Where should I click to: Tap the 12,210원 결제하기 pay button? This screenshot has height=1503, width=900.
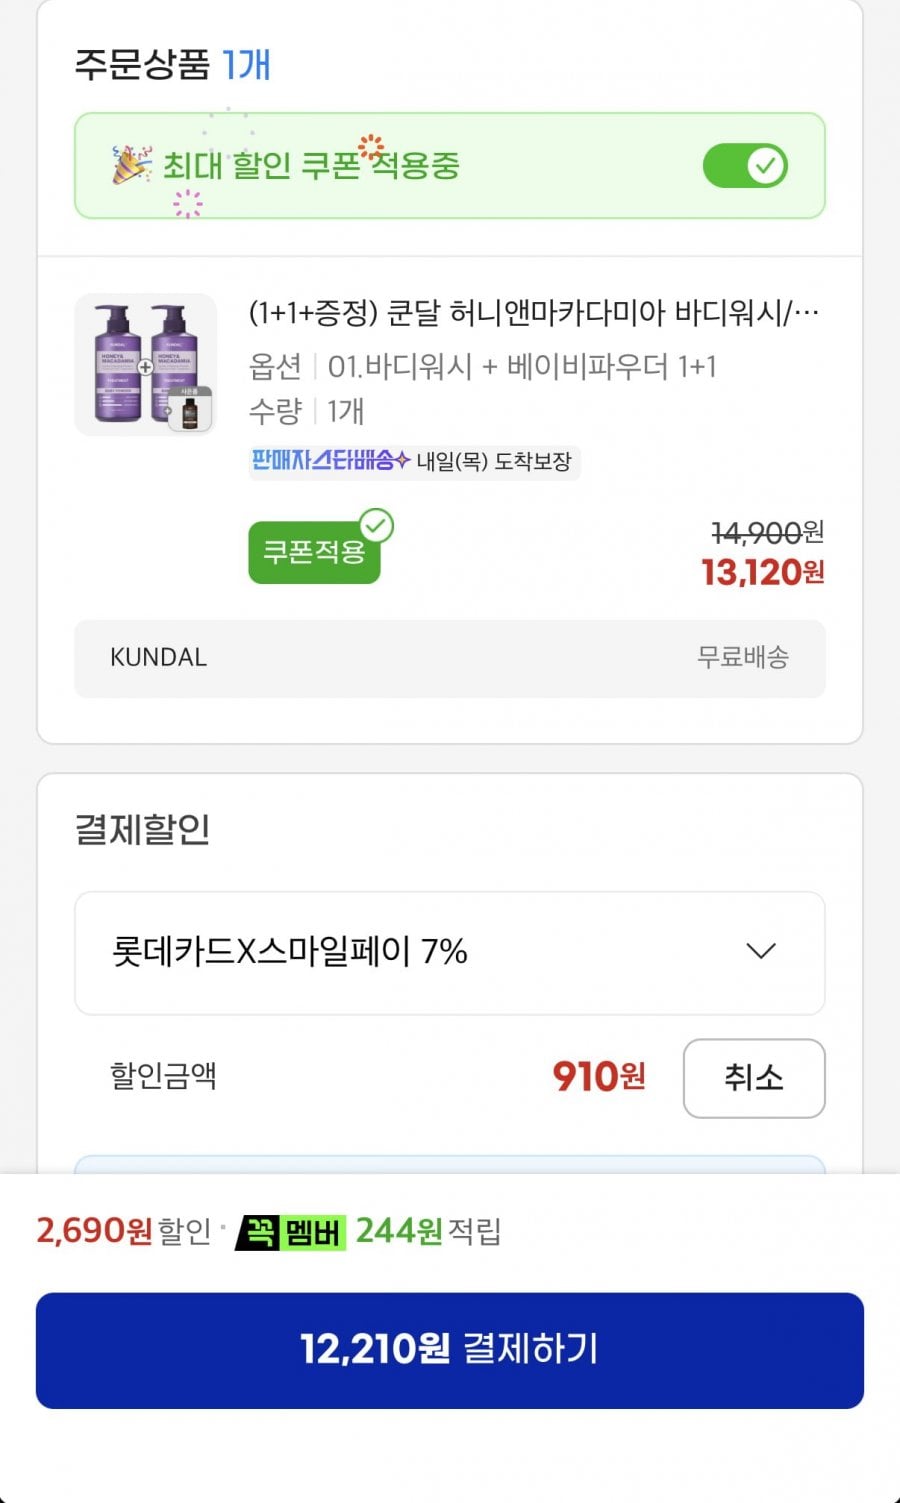click(x=450, y=1350)
